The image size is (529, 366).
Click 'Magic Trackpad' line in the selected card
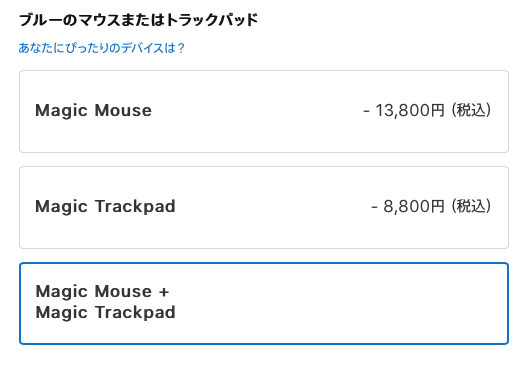[105, 312]
